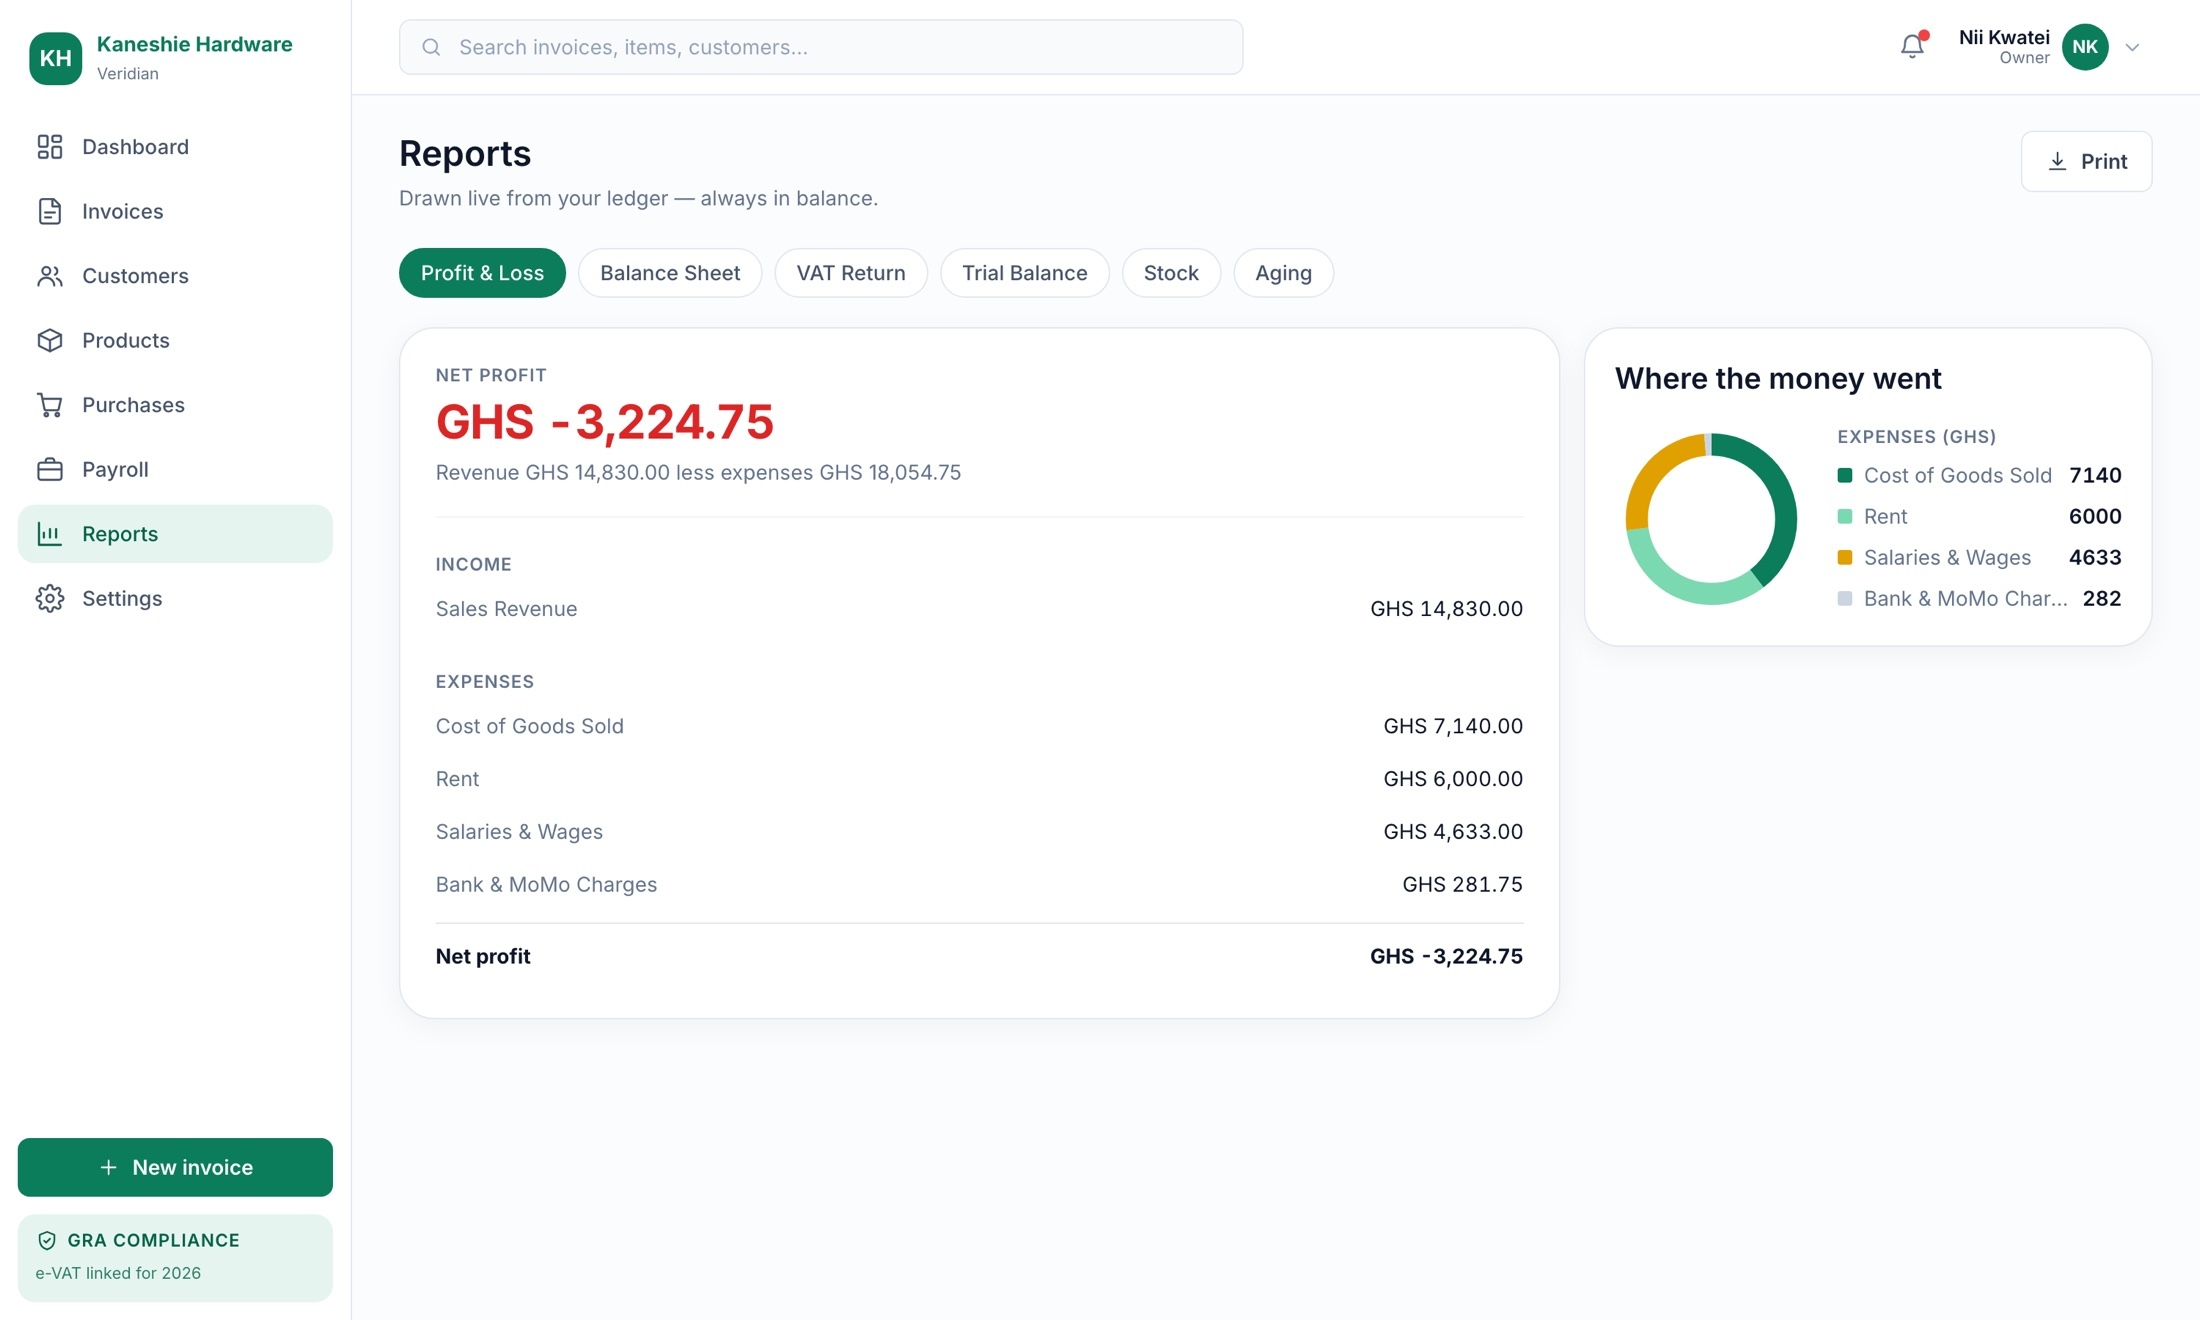Viewport: 2200px width, 1320px height.
Task: Click the Bank & MoMo Charges row label
Action: 546,885
